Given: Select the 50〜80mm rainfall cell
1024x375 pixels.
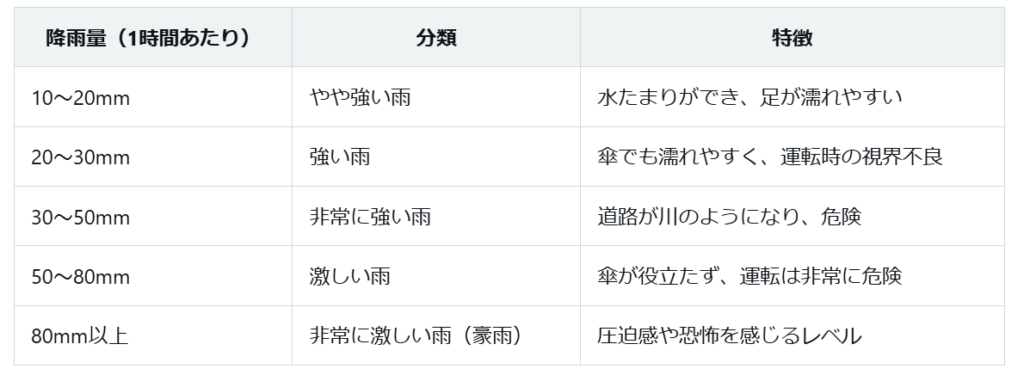Looking at the screenshot, I should [x=153, y=276].
